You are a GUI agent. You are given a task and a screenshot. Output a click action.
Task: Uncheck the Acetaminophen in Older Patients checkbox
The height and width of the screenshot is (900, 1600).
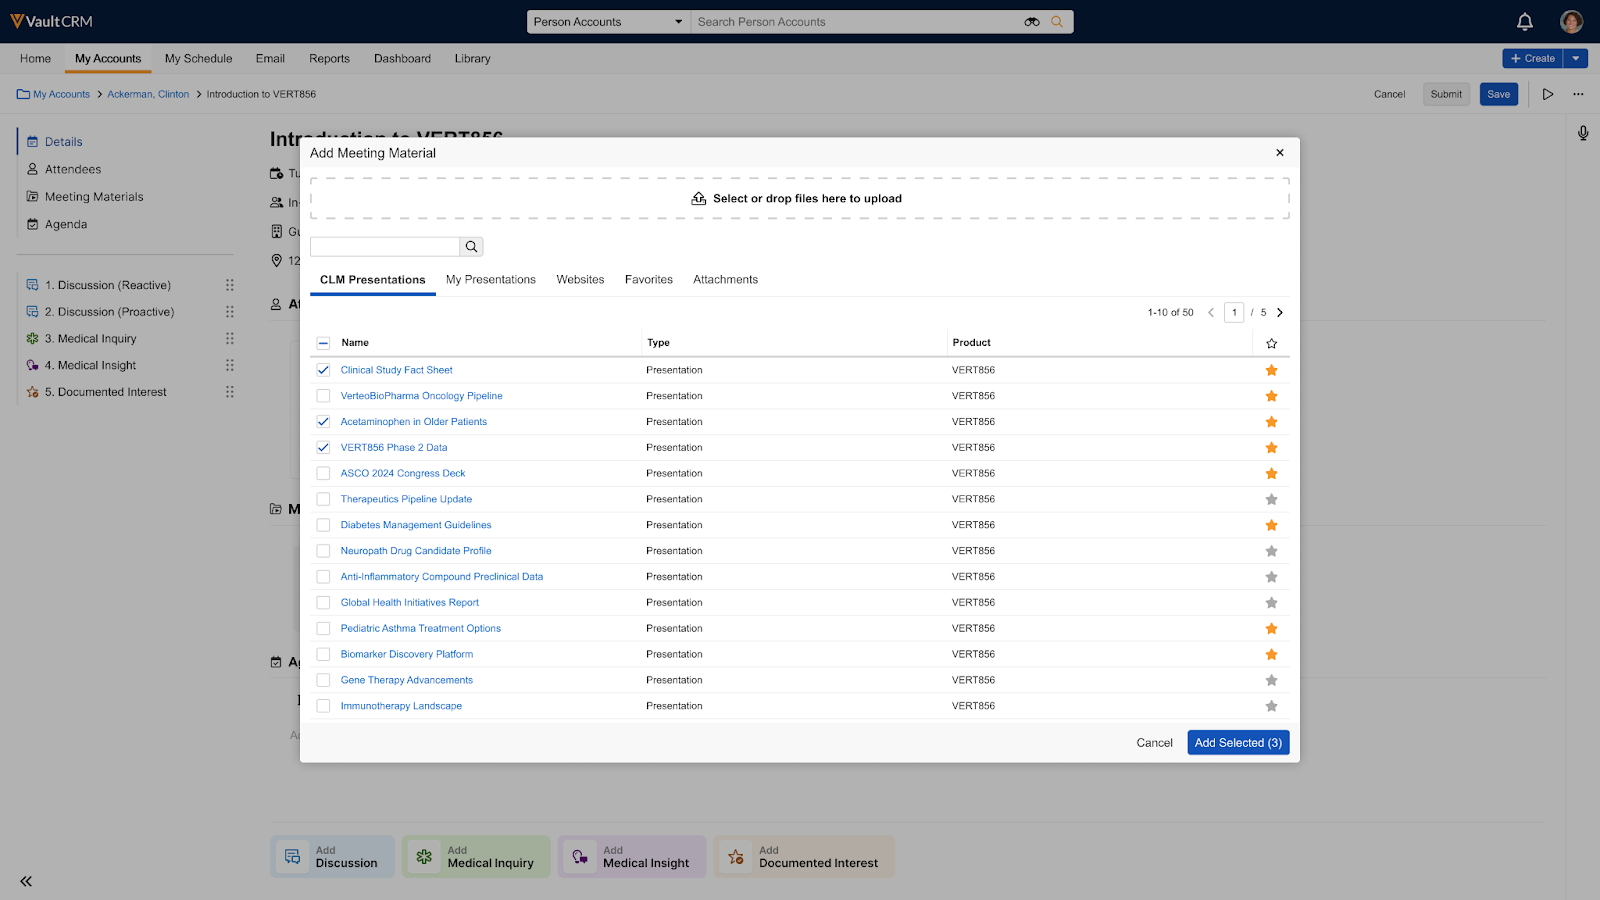(x=323, y=422)
